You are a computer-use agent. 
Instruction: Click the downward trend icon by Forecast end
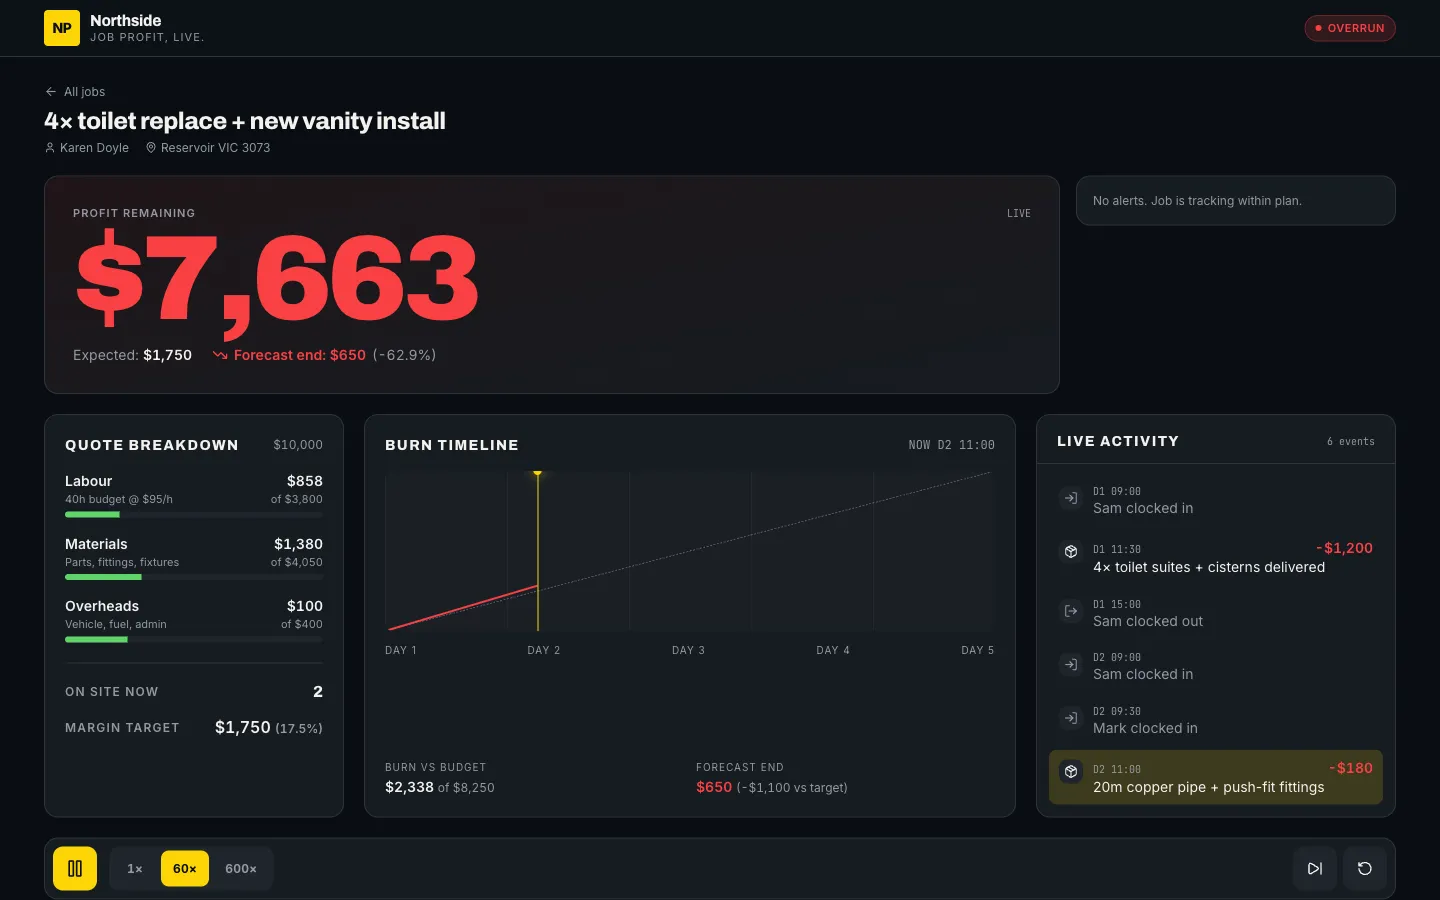220,355
